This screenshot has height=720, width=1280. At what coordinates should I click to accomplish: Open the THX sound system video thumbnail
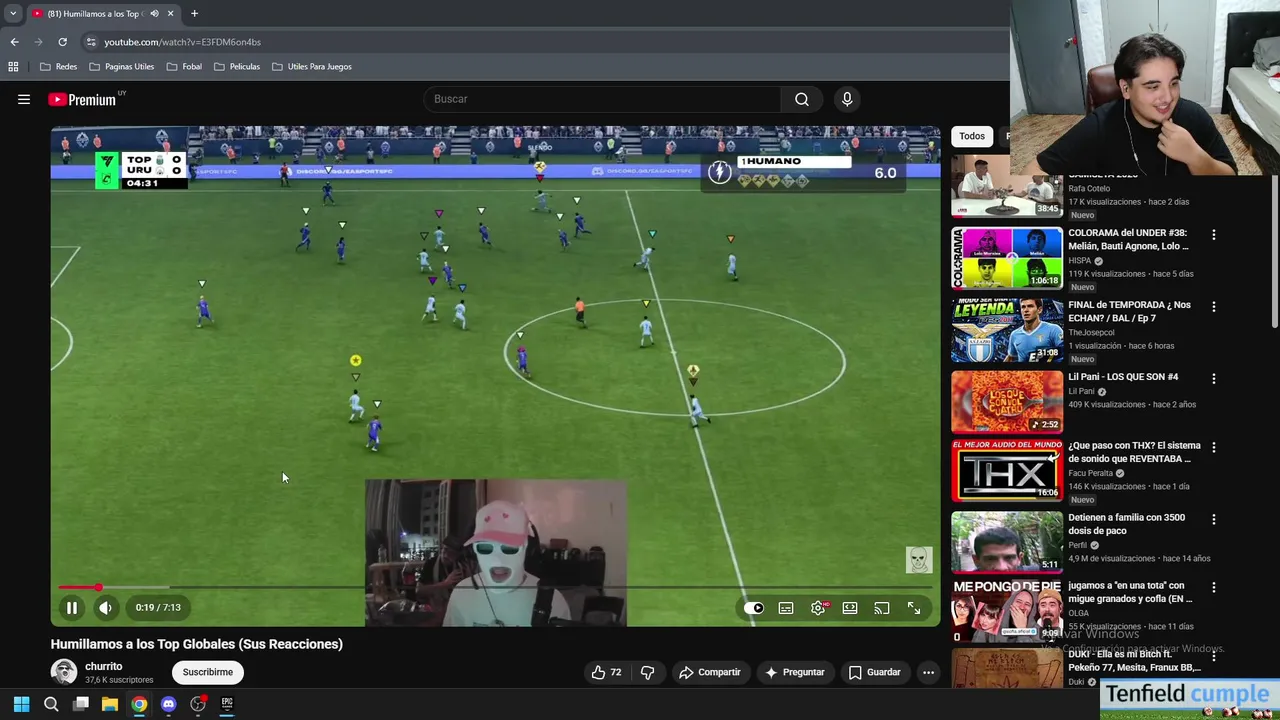tap(1007, 470)
